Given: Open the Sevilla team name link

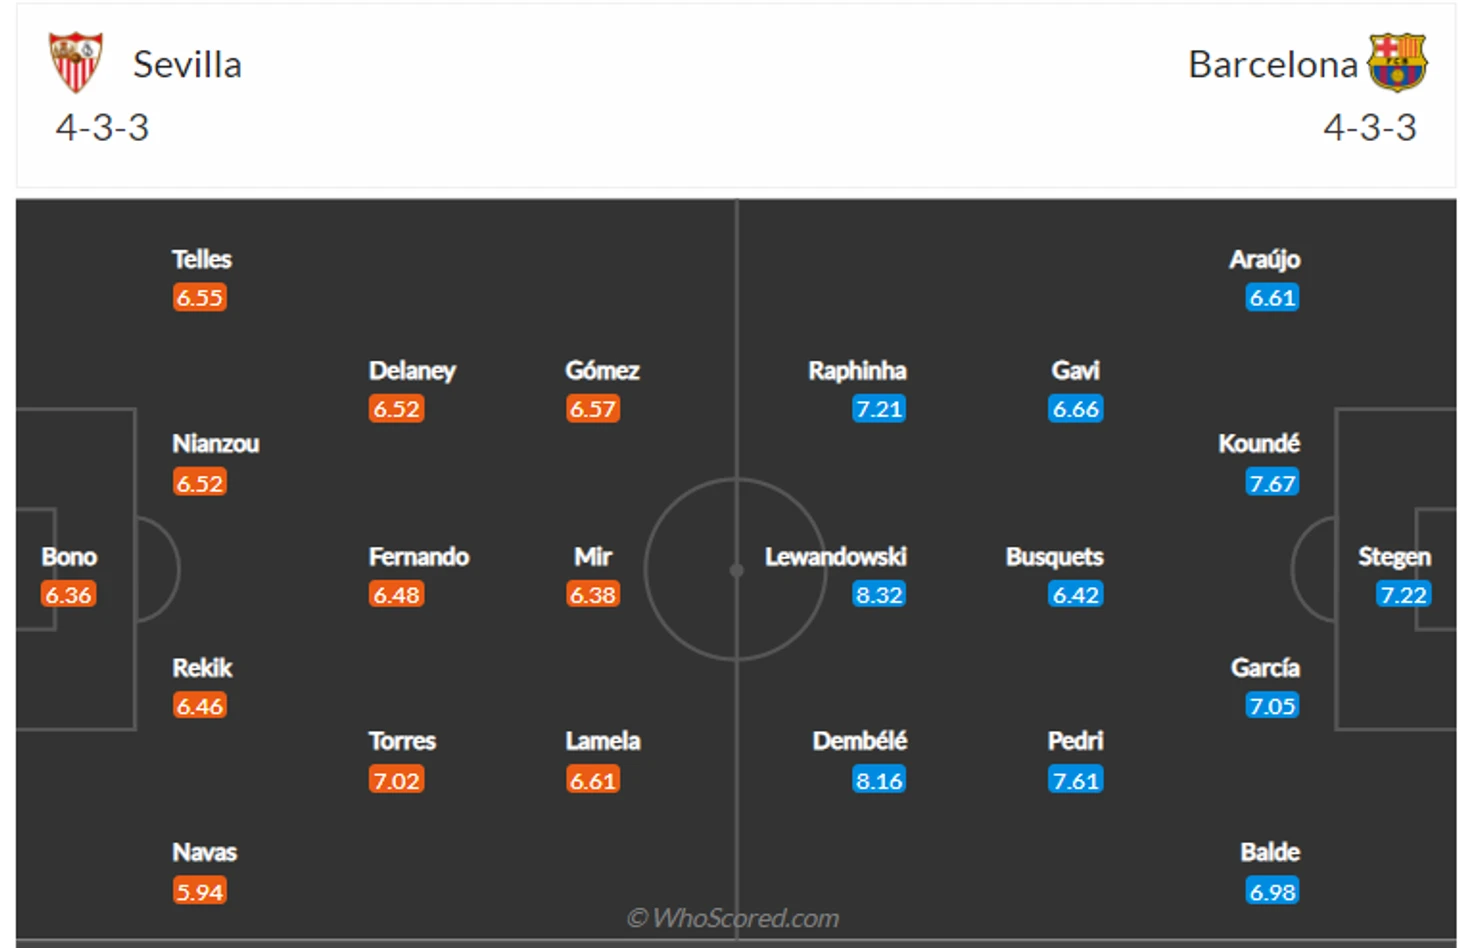Looking at the screenshot, I should 187,65.
